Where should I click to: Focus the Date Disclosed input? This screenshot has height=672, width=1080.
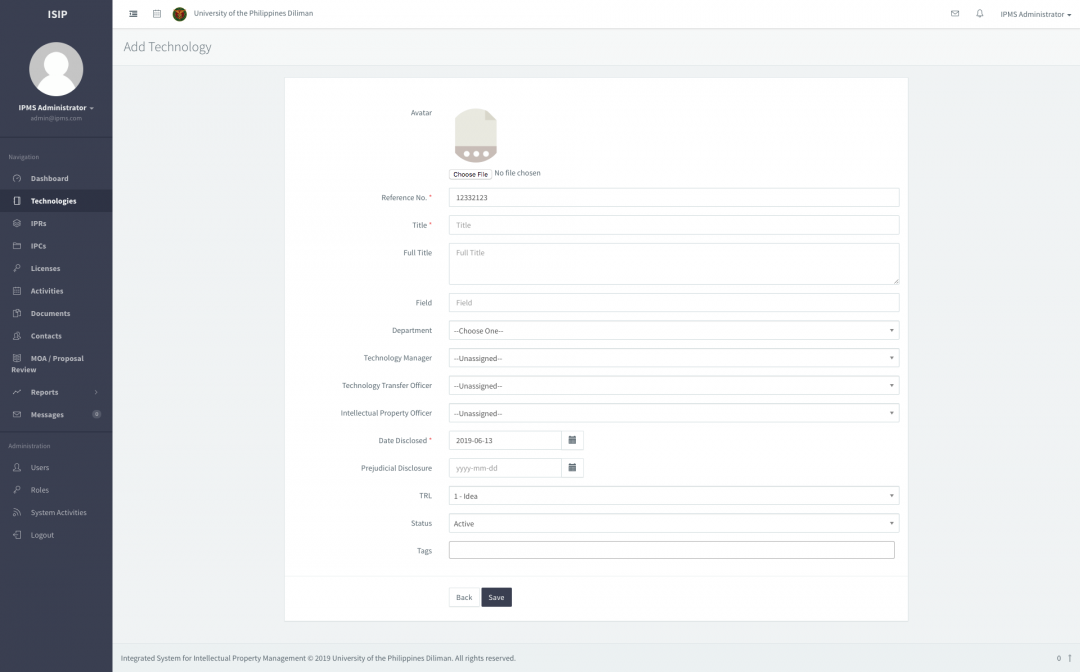[x=505, y=440]
